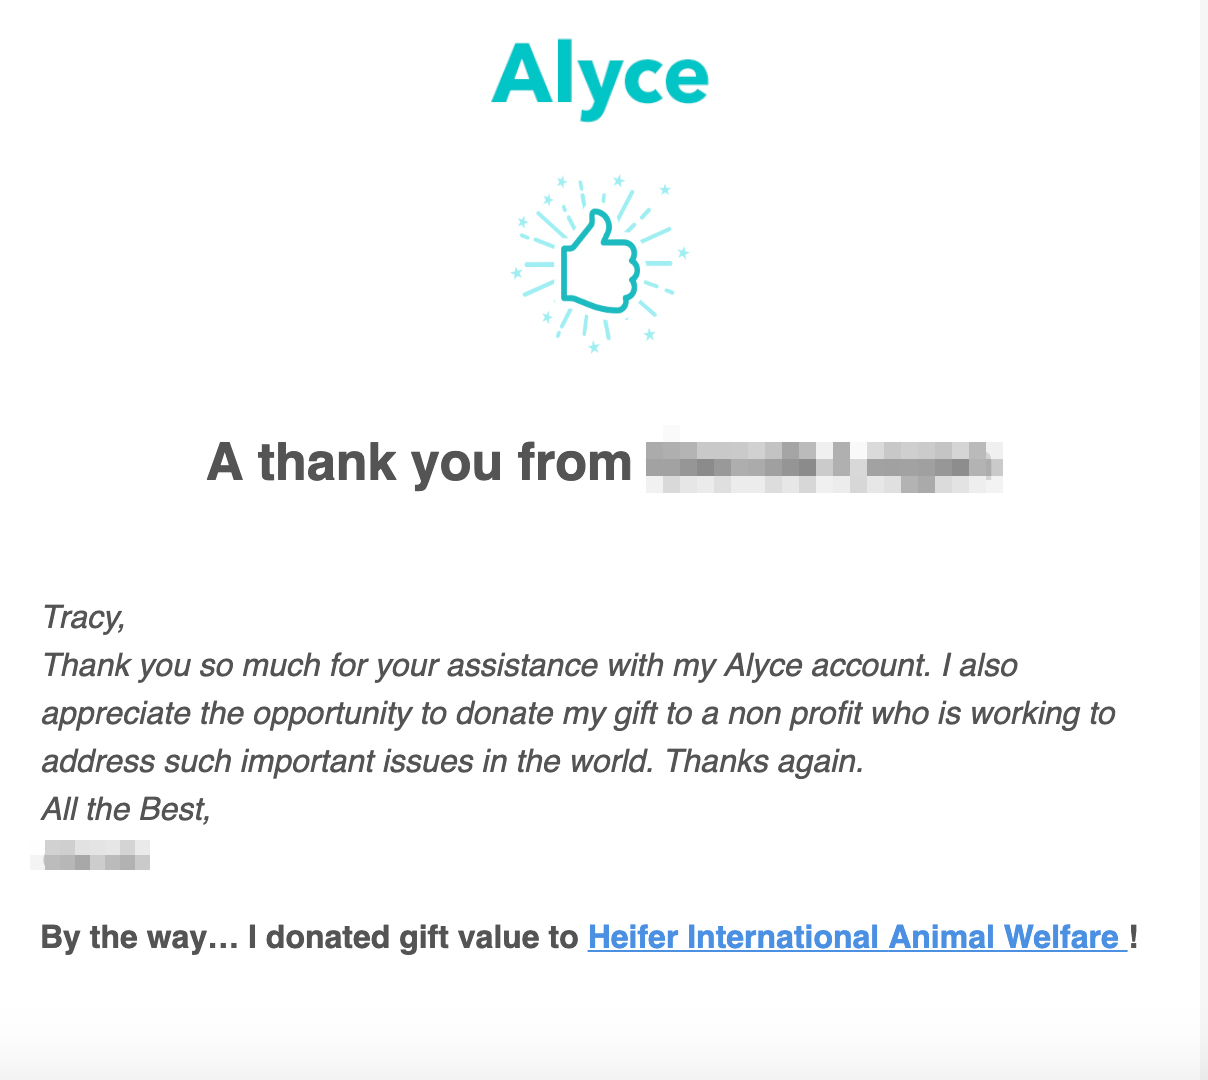
Task: Click the exclamation mark after the Heifer link
Action: click(x=1134, y=937)
